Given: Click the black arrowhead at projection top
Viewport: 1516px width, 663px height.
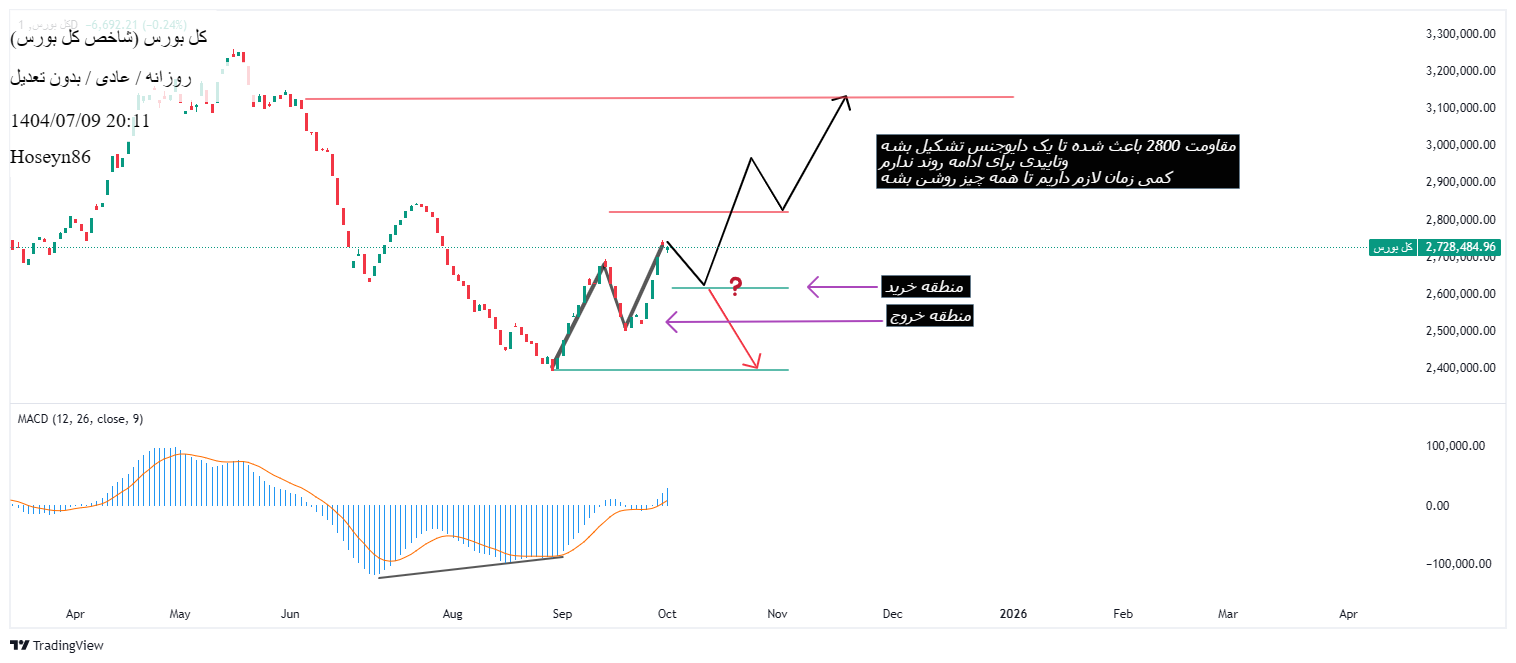Looking at the screenshot, I should [845, 98].
